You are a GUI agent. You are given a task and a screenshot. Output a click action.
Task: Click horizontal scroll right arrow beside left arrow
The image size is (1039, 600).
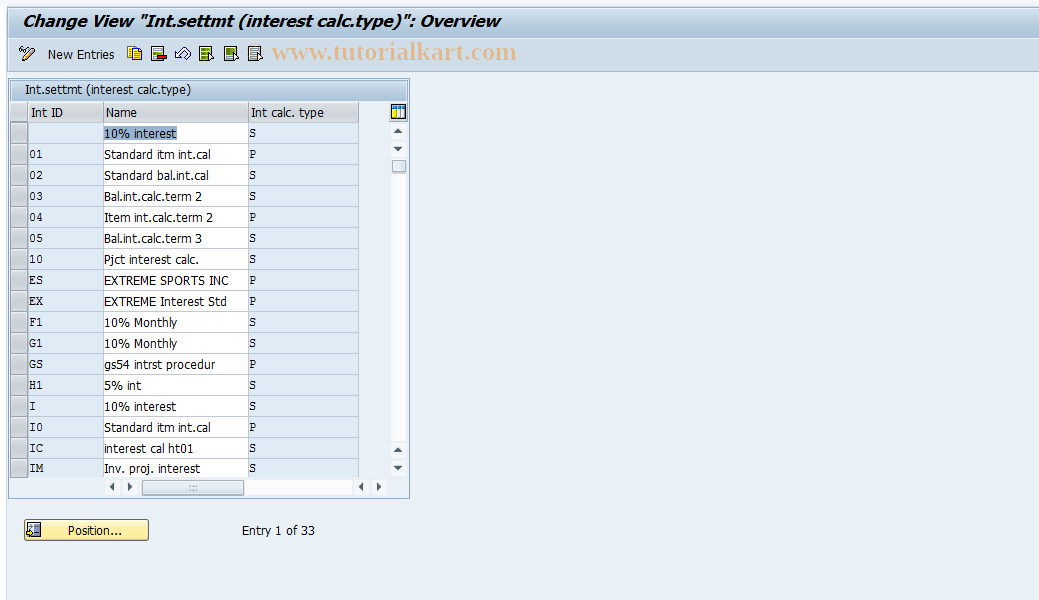(130, 487)
